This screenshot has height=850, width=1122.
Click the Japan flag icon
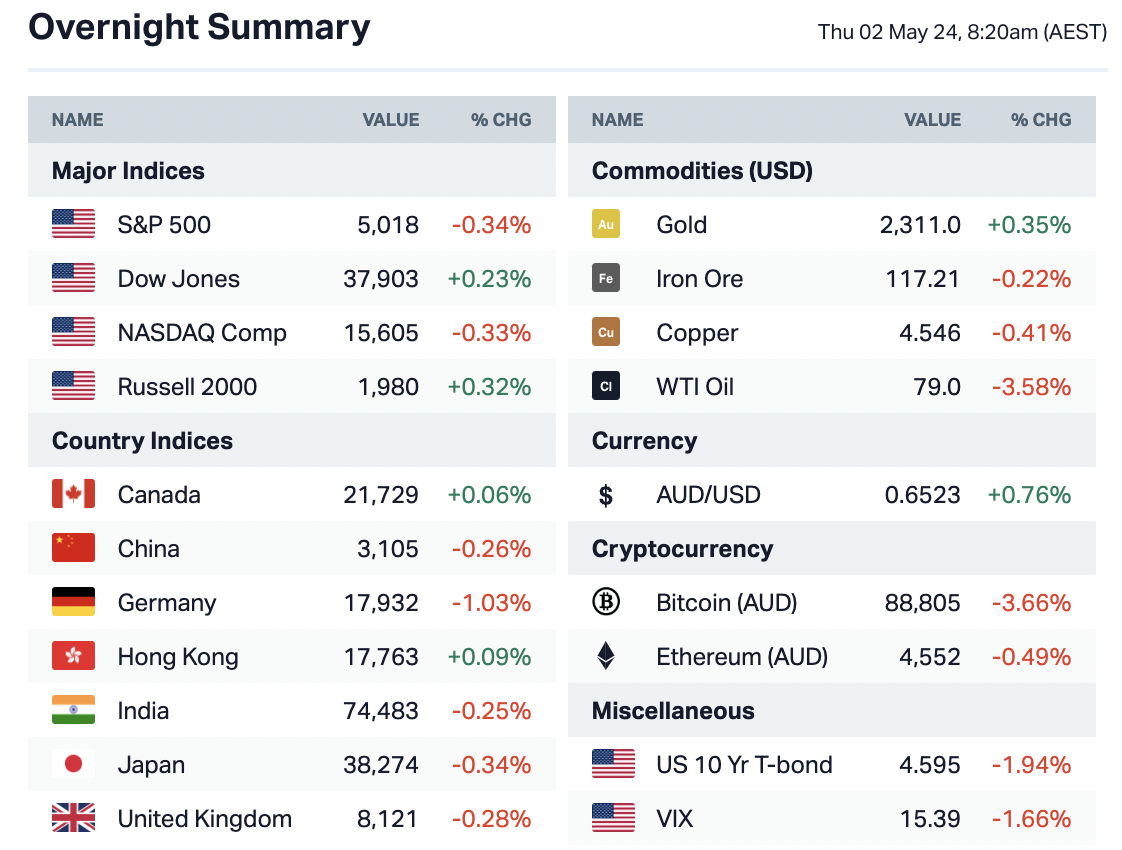click(x=74, y=765)
